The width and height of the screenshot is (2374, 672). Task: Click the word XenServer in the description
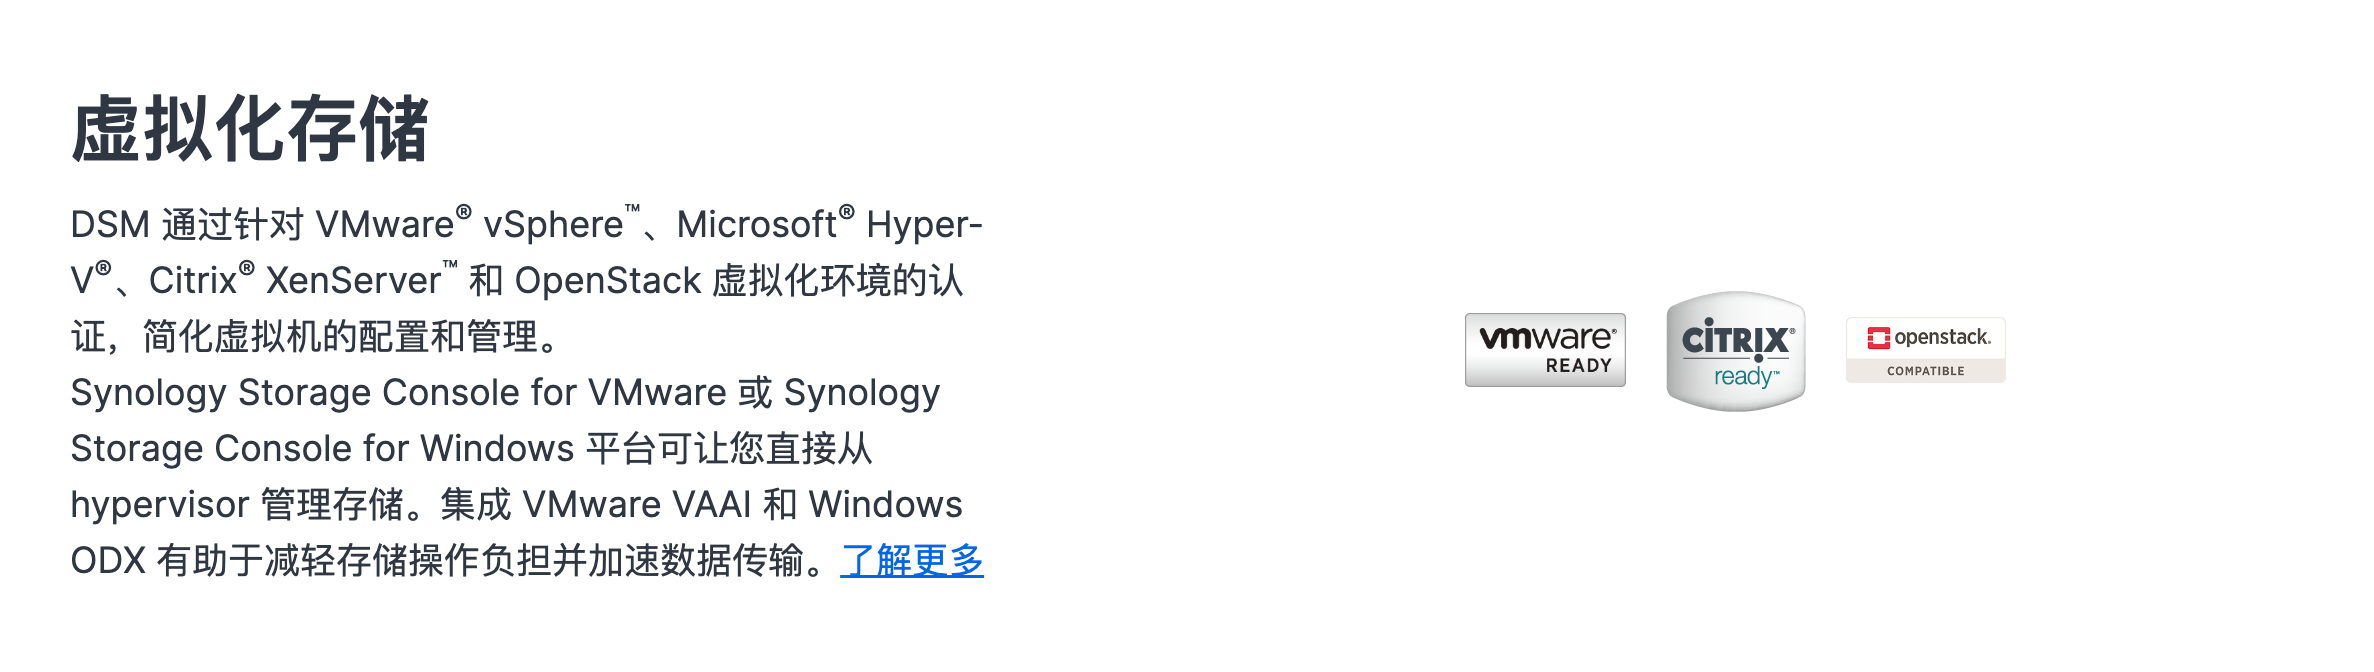(353, 281)
